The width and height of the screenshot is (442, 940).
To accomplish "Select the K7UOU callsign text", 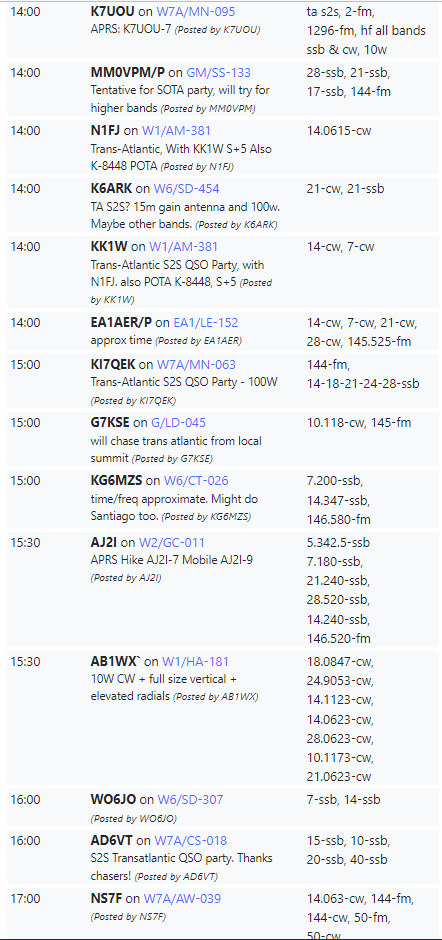I will pyautogui.click(x=113, y=11).
